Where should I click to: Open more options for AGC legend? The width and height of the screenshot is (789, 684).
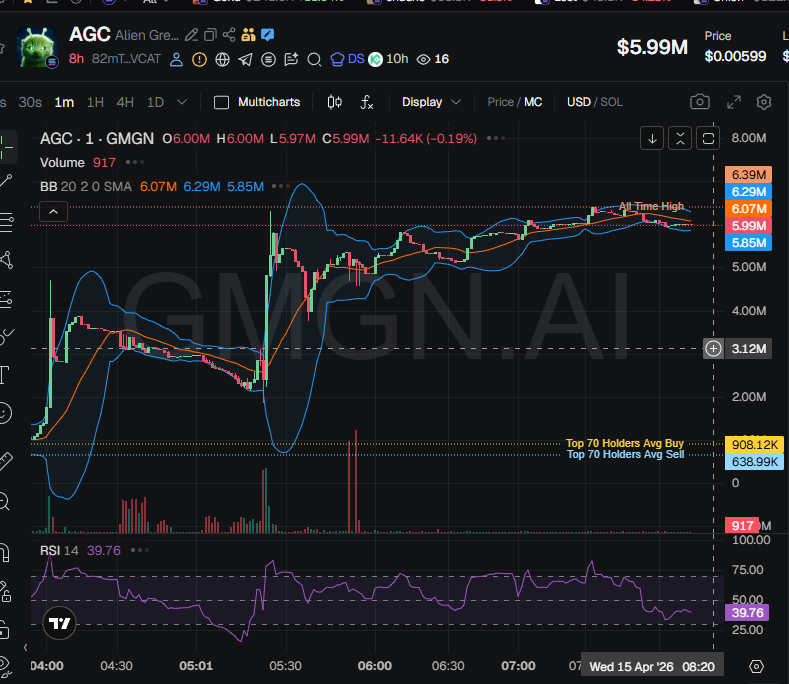(x=496, y=138)
